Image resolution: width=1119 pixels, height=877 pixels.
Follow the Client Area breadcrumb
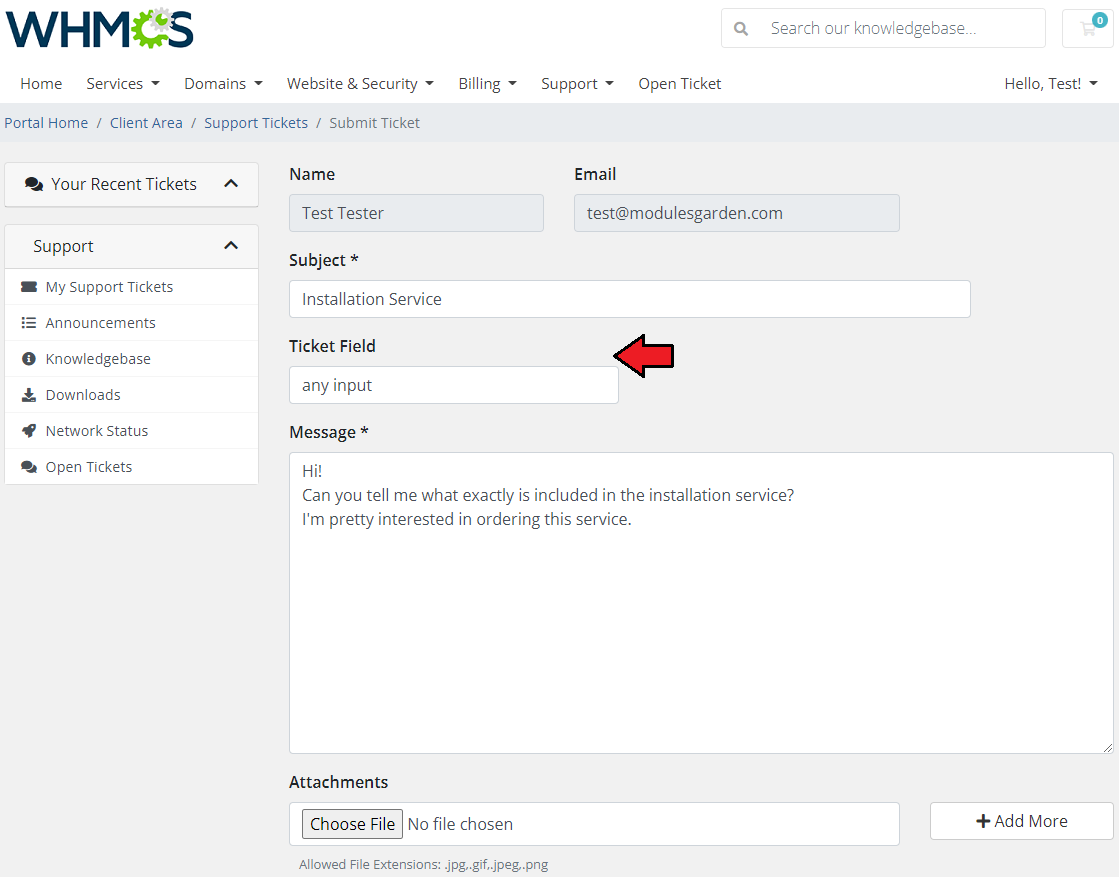[x=146, y=123]
